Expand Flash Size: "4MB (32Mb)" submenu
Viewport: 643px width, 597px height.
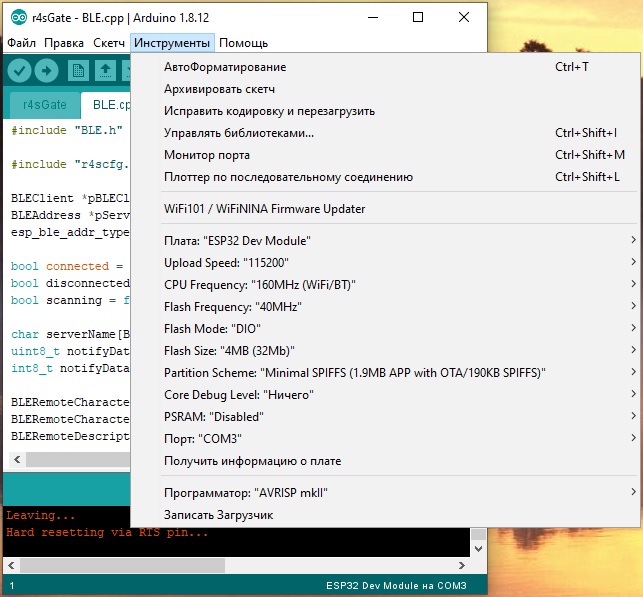(385, 351)
